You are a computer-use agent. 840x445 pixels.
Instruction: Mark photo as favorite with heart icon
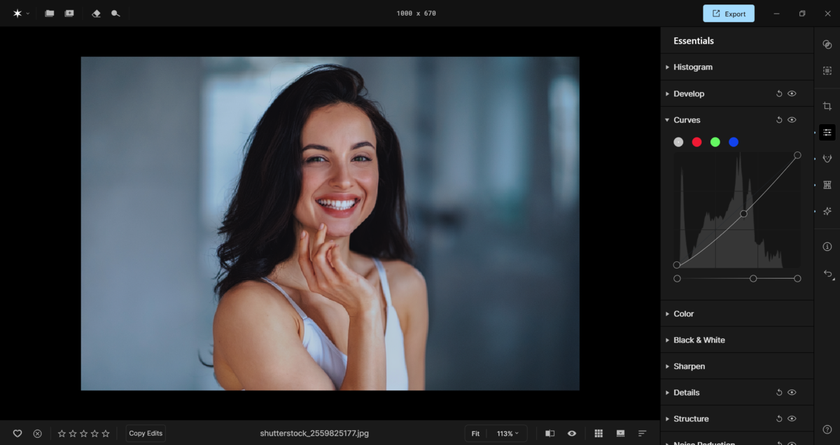tap(17, 433)
